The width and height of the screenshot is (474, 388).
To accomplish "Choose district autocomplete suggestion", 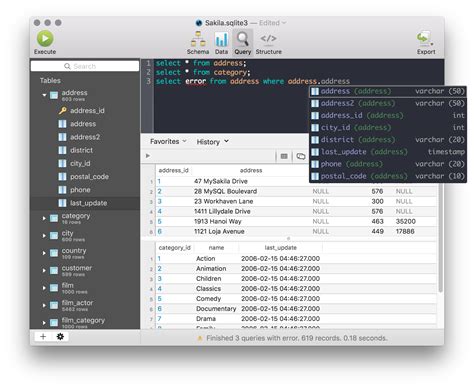I will tap(388, 140).
